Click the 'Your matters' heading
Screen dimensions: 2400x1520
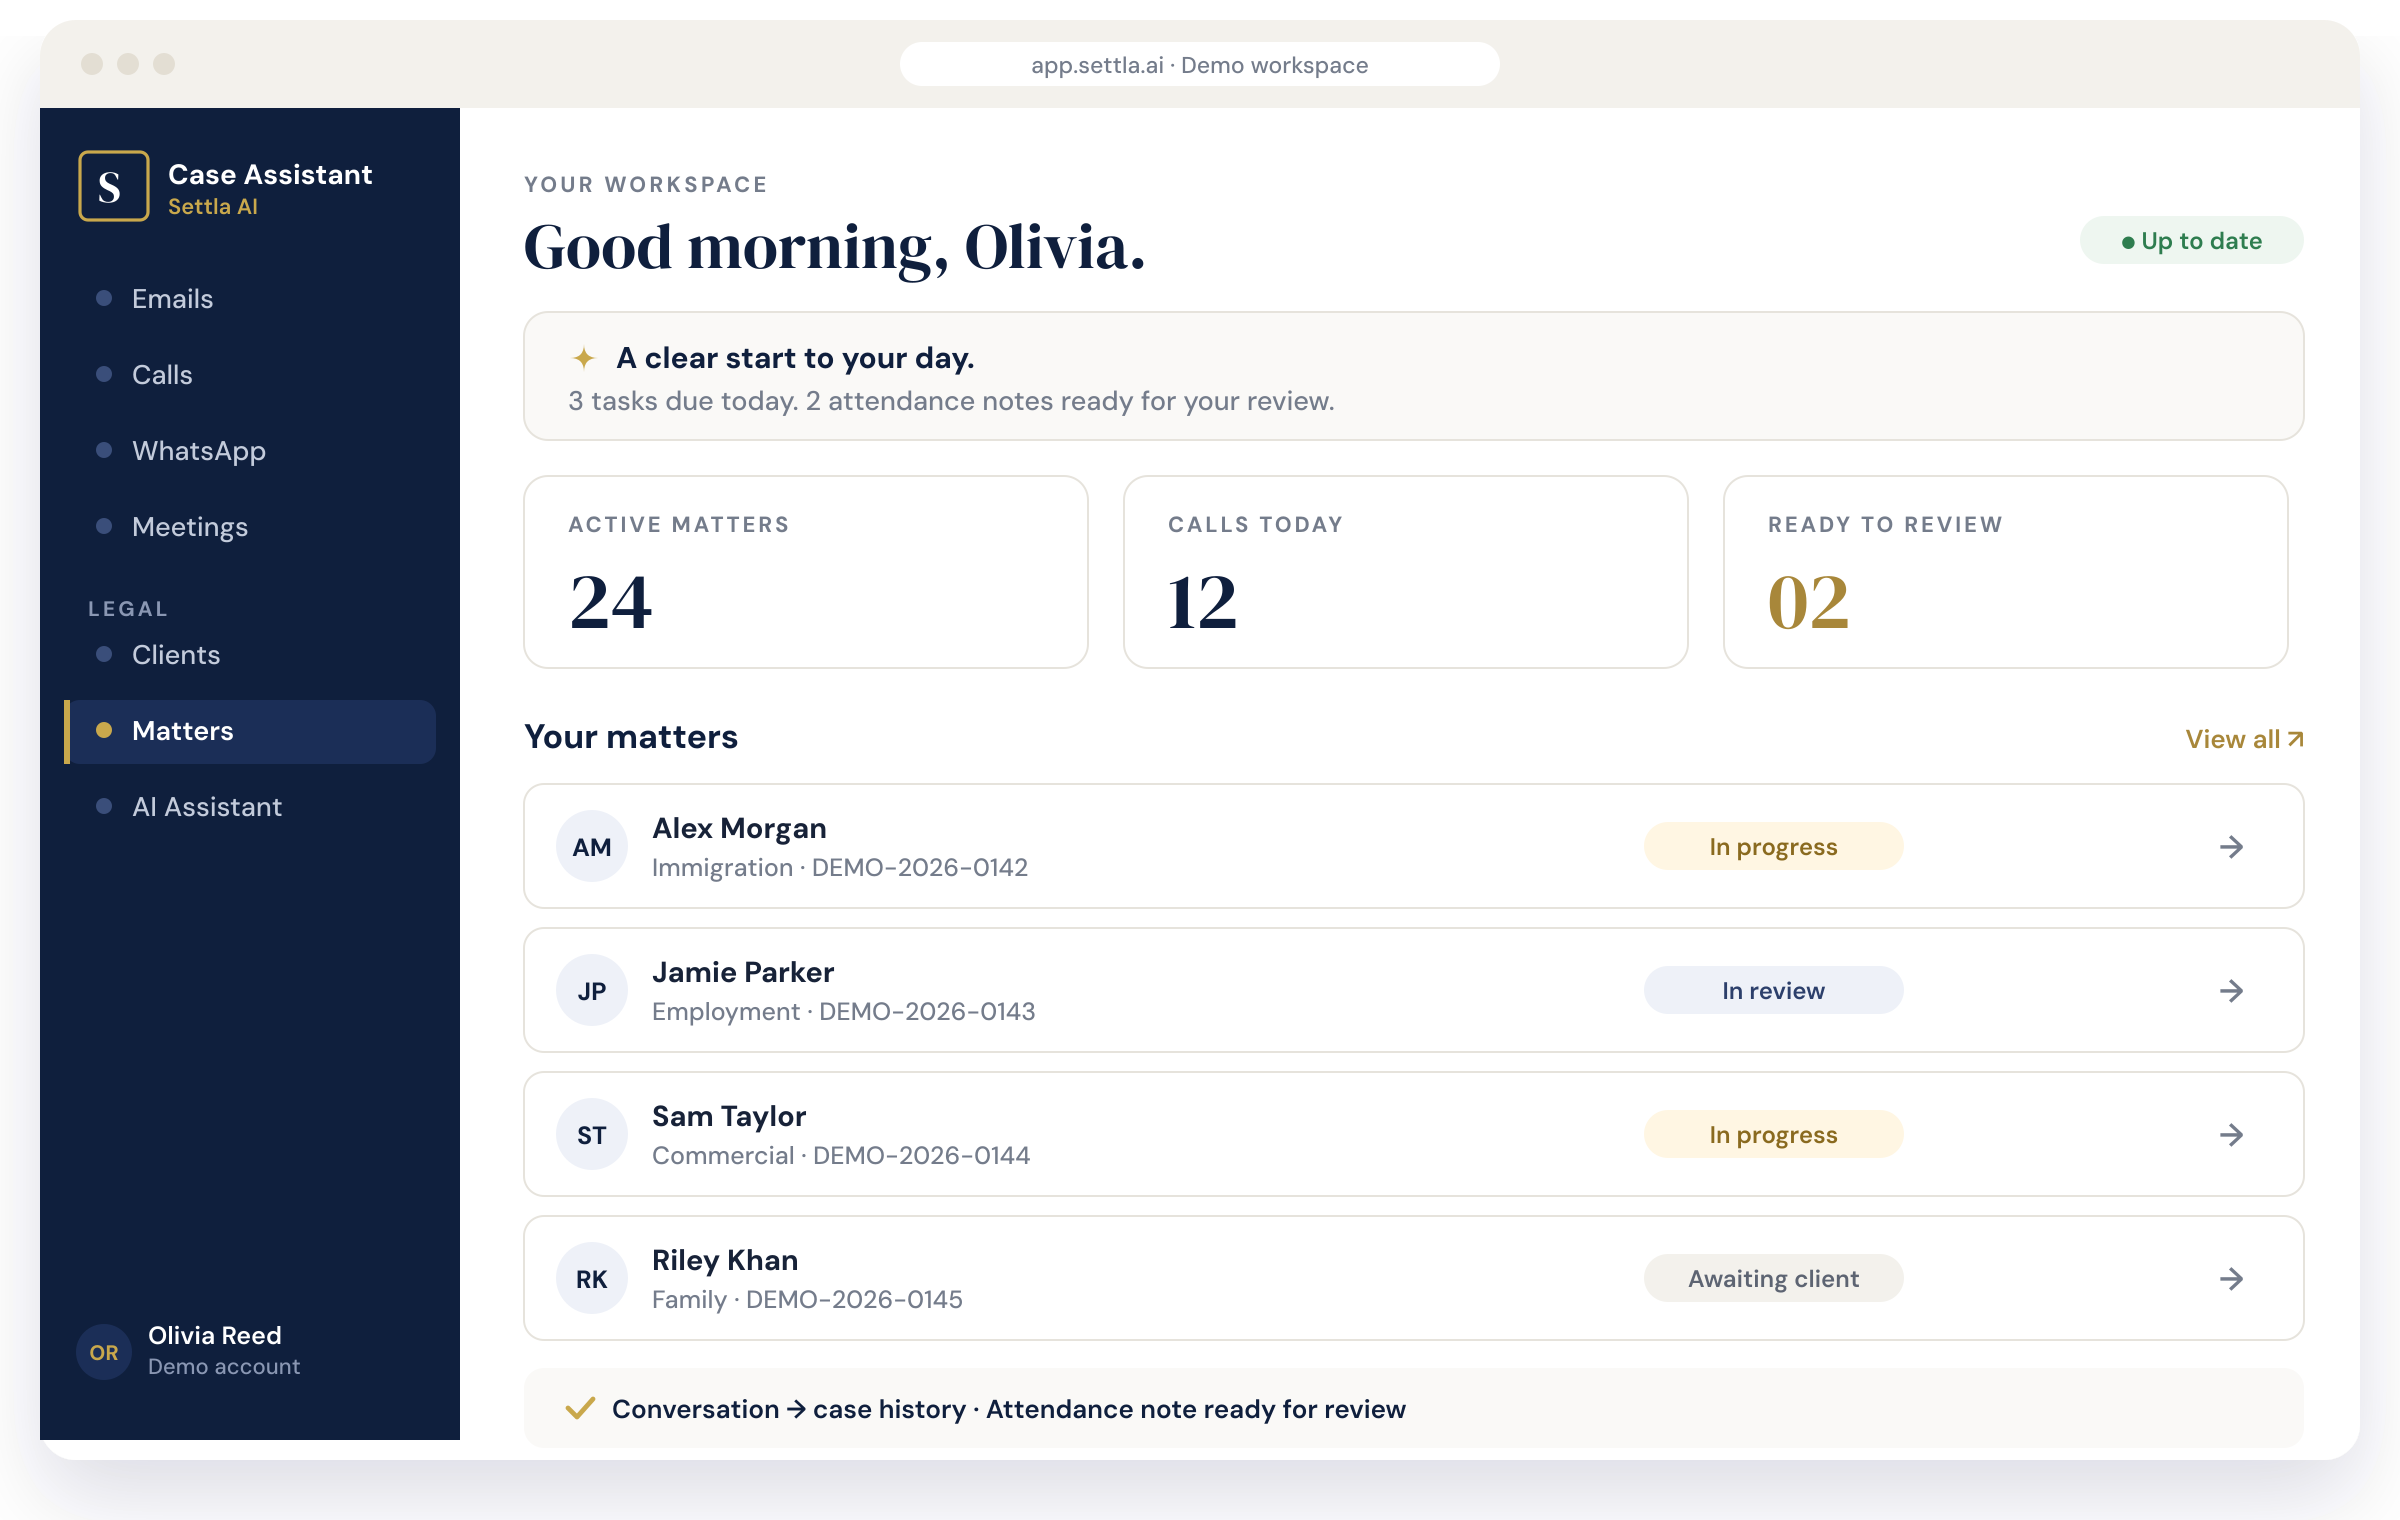point(631,737)
